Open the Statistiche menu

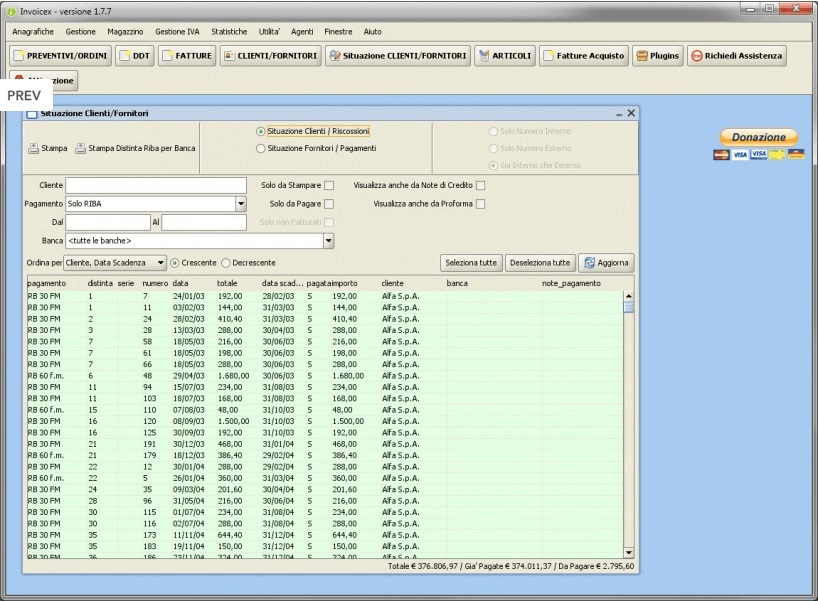pos(229,32)
